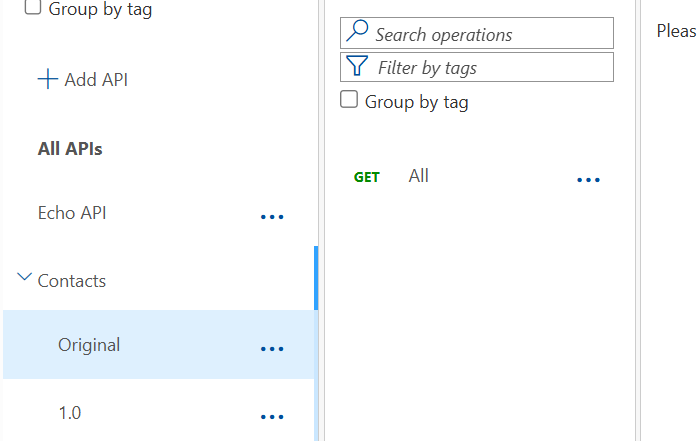Open the Original version ellipsis menu

click(x=272, y=349)
